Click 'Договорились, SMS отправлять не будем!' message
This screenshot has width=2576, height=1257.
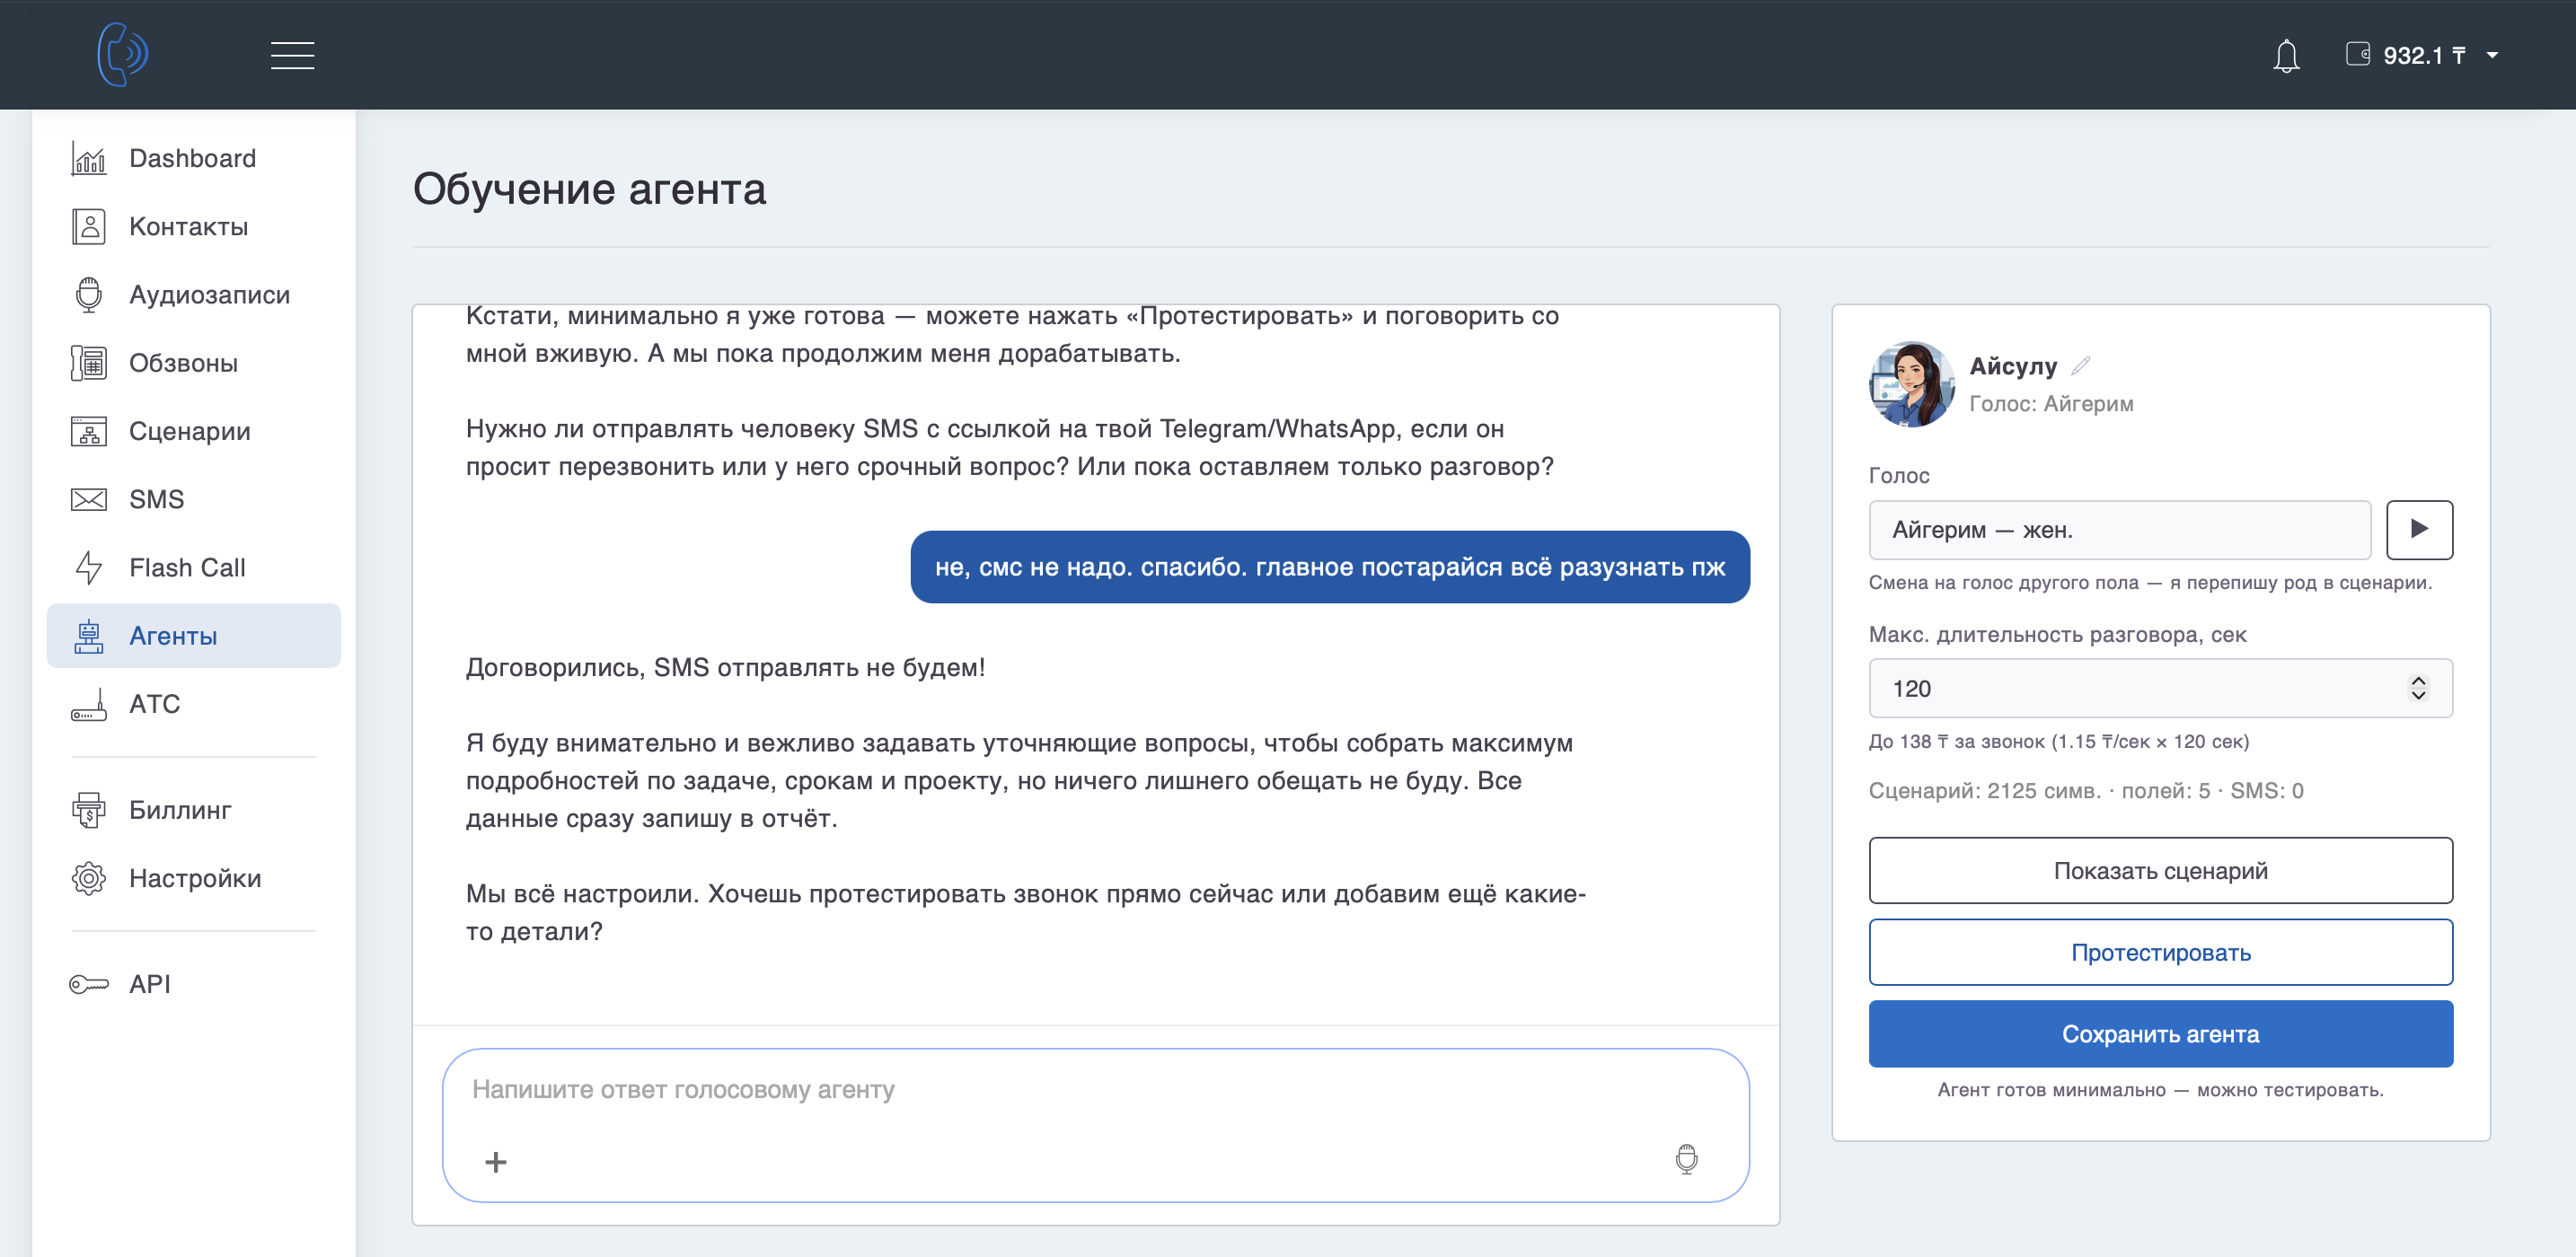(726, 667)
